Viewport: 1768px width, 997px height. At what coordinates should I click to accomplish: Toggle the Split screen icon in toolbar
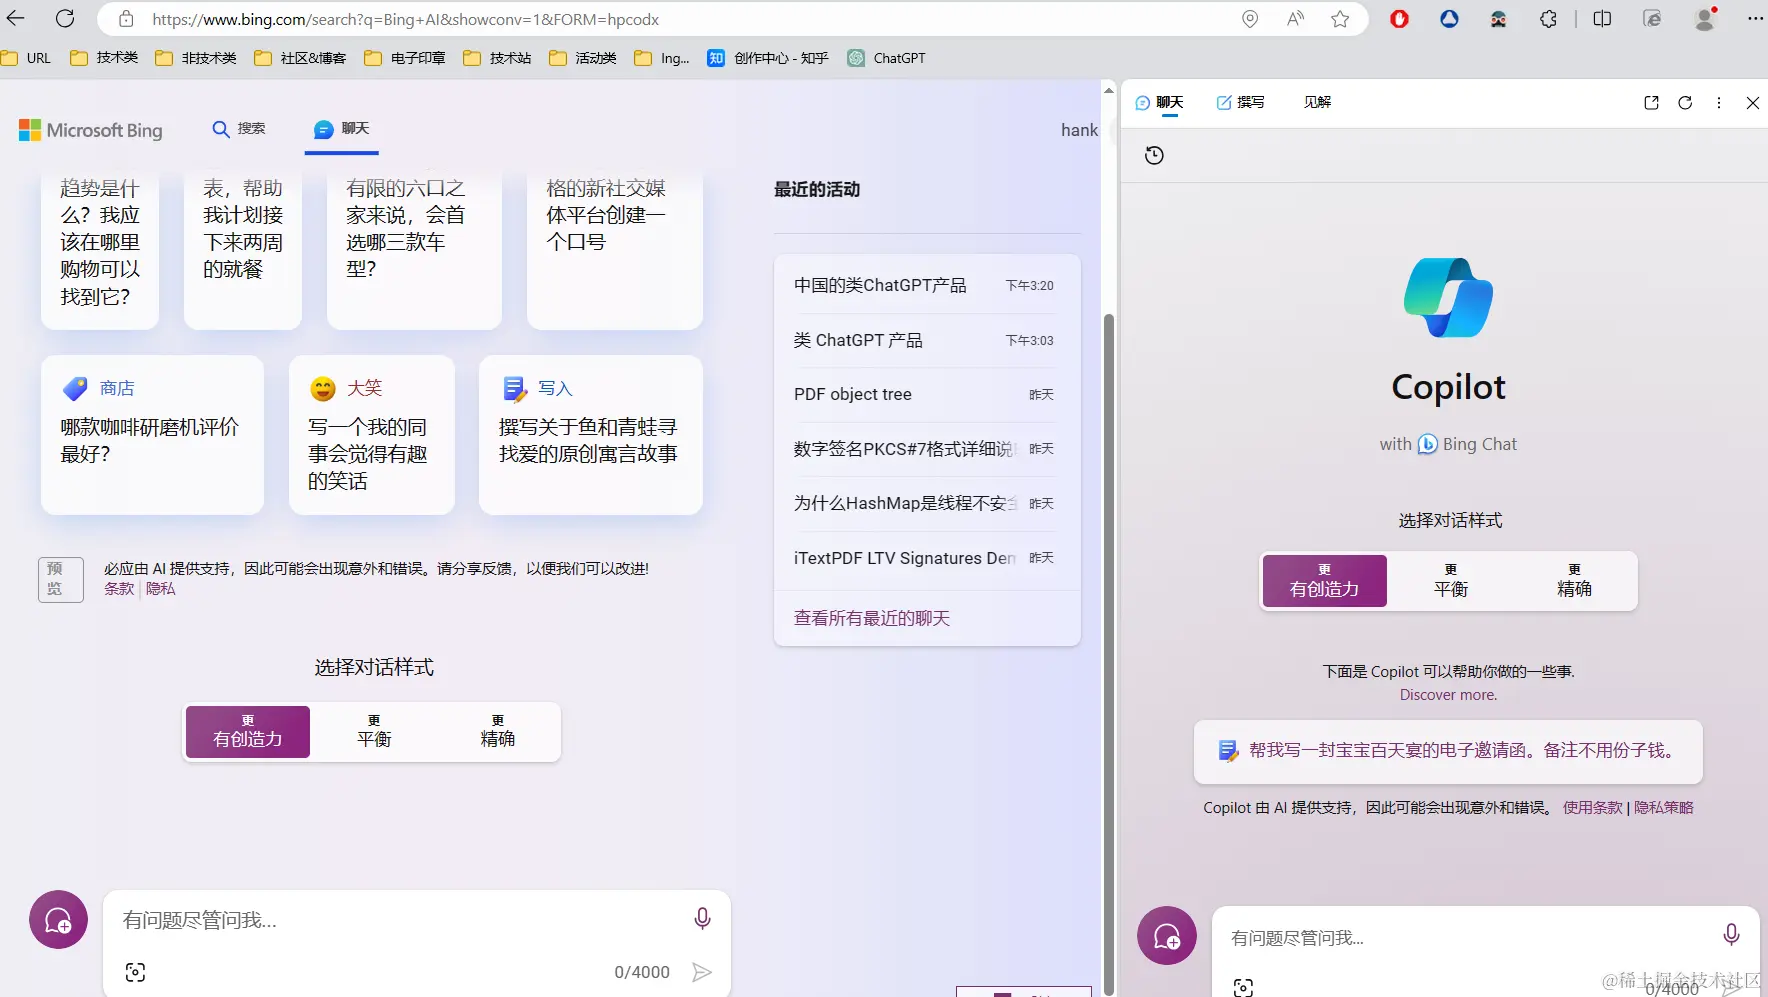pos(1602,19)
